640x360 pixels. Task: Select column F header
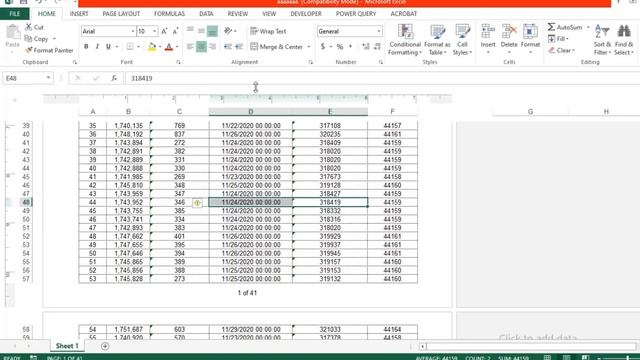tap(392, 111)
